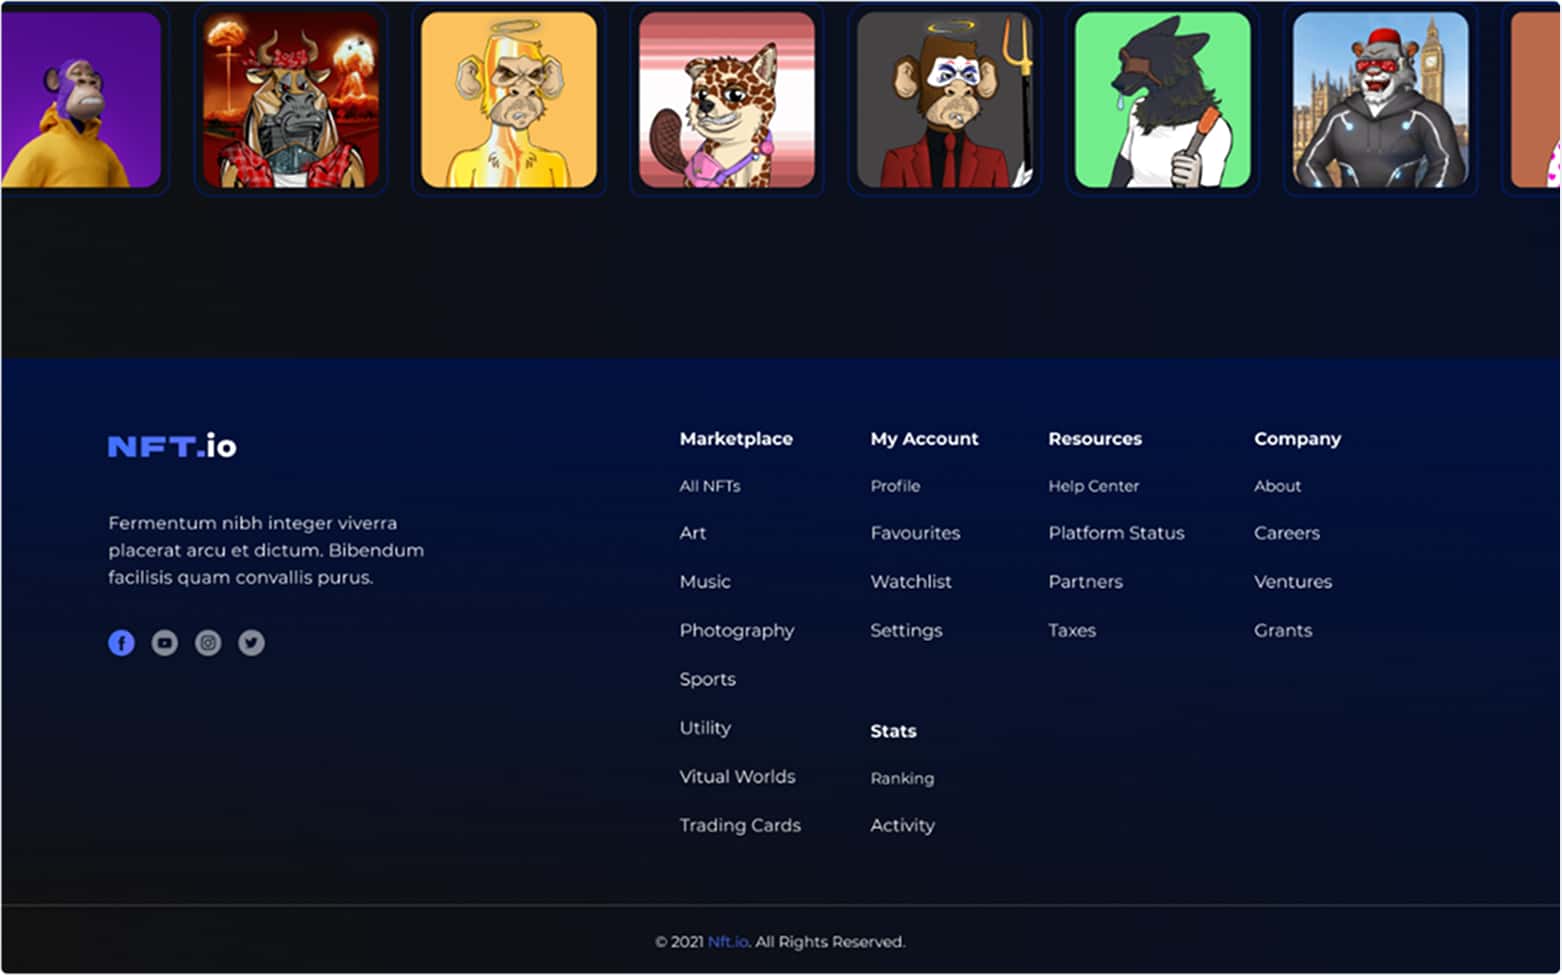Open the golden ape with halo NFT
Screen dimensions: 1562x975
click(x=509, y=100)
